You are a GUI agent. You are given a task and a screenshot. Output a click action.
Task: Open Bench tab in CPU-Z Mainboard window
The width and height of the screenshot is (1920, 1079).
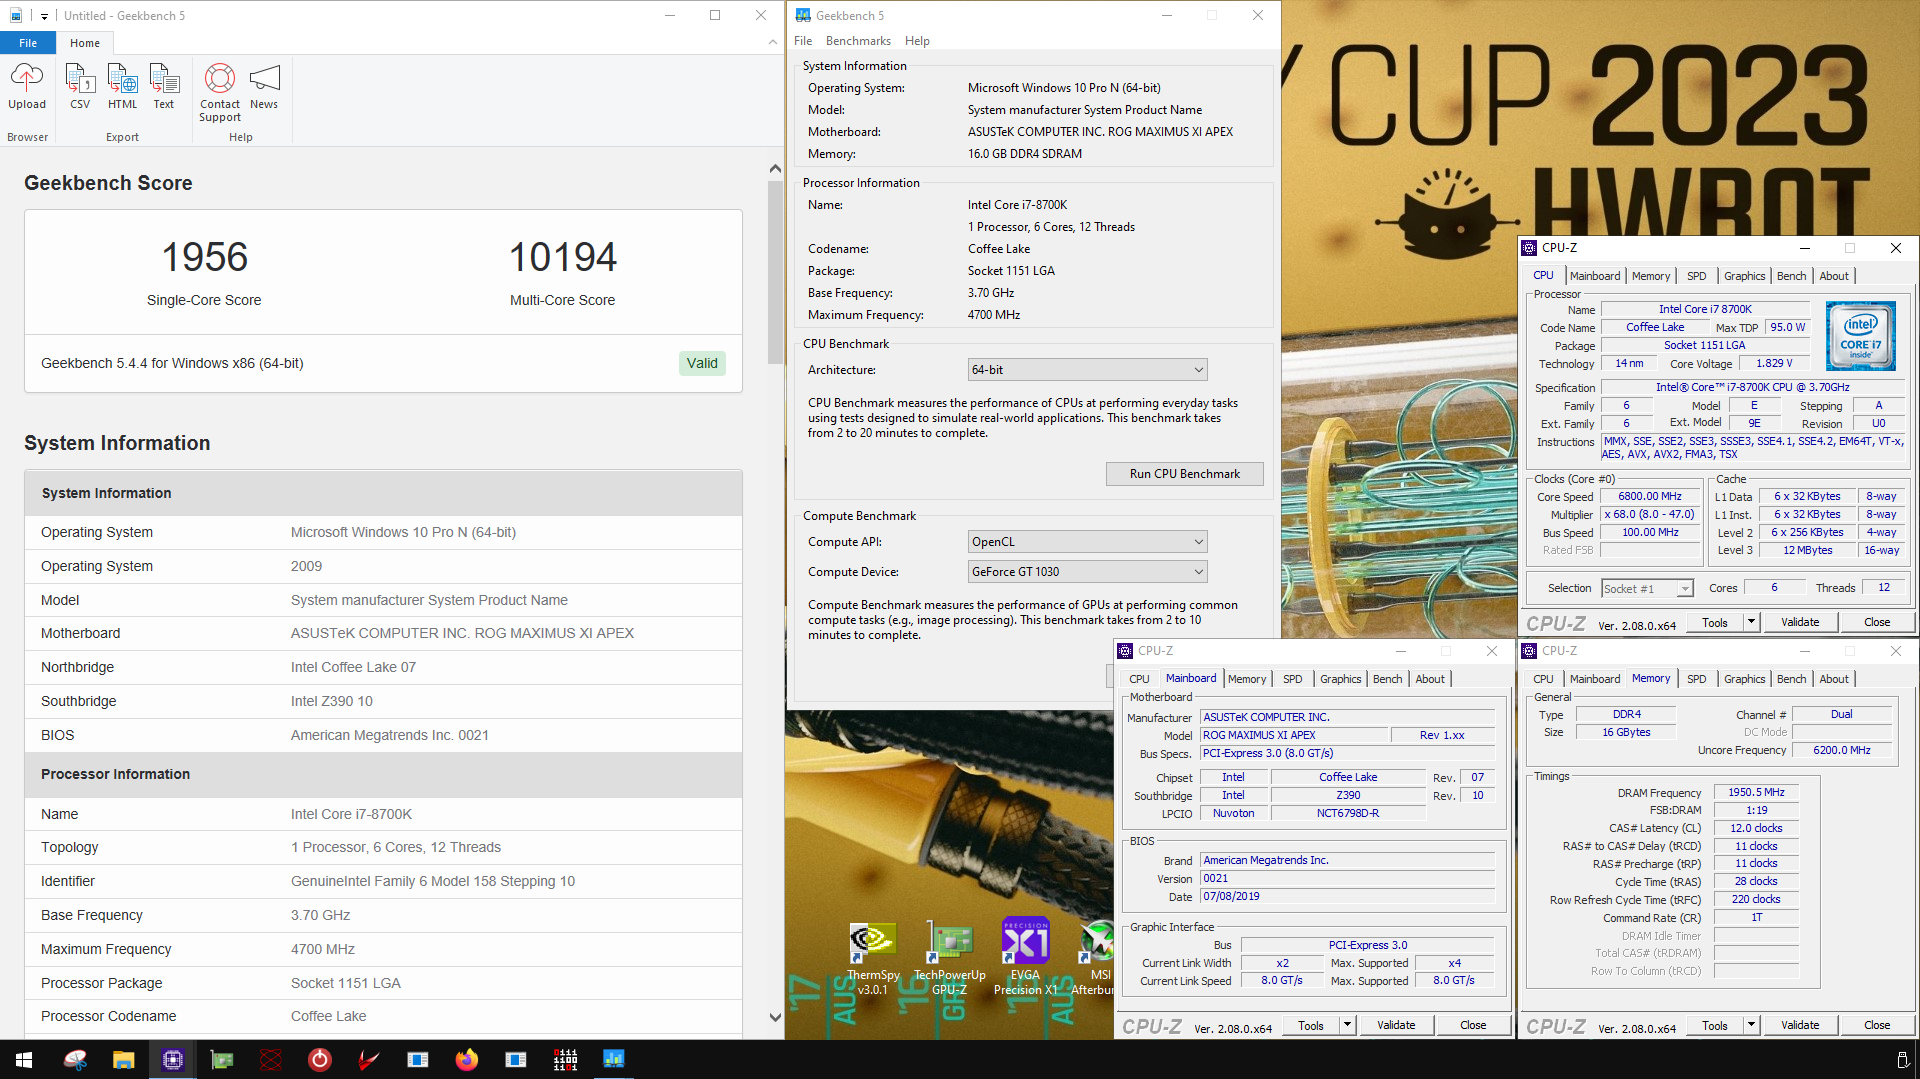click(x=1387, y=679)
